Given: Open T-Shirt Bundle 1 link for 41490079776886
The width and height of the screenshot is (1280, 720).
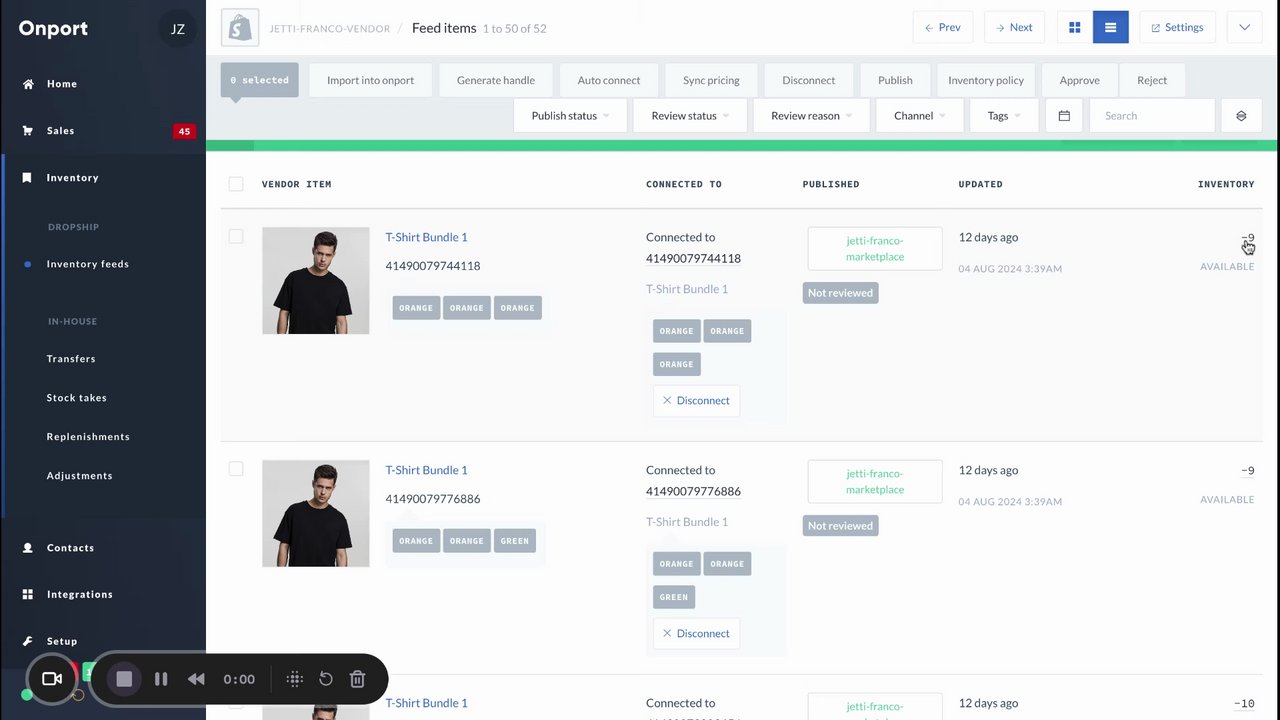Looking at the screenshot, I should (x=426, y=470).
